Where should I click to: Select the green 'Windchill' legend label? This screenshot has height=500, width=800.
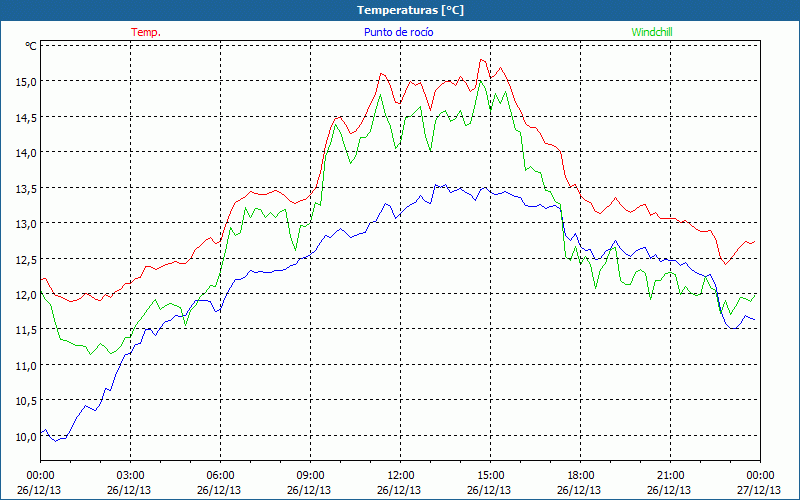coord(652,32)
